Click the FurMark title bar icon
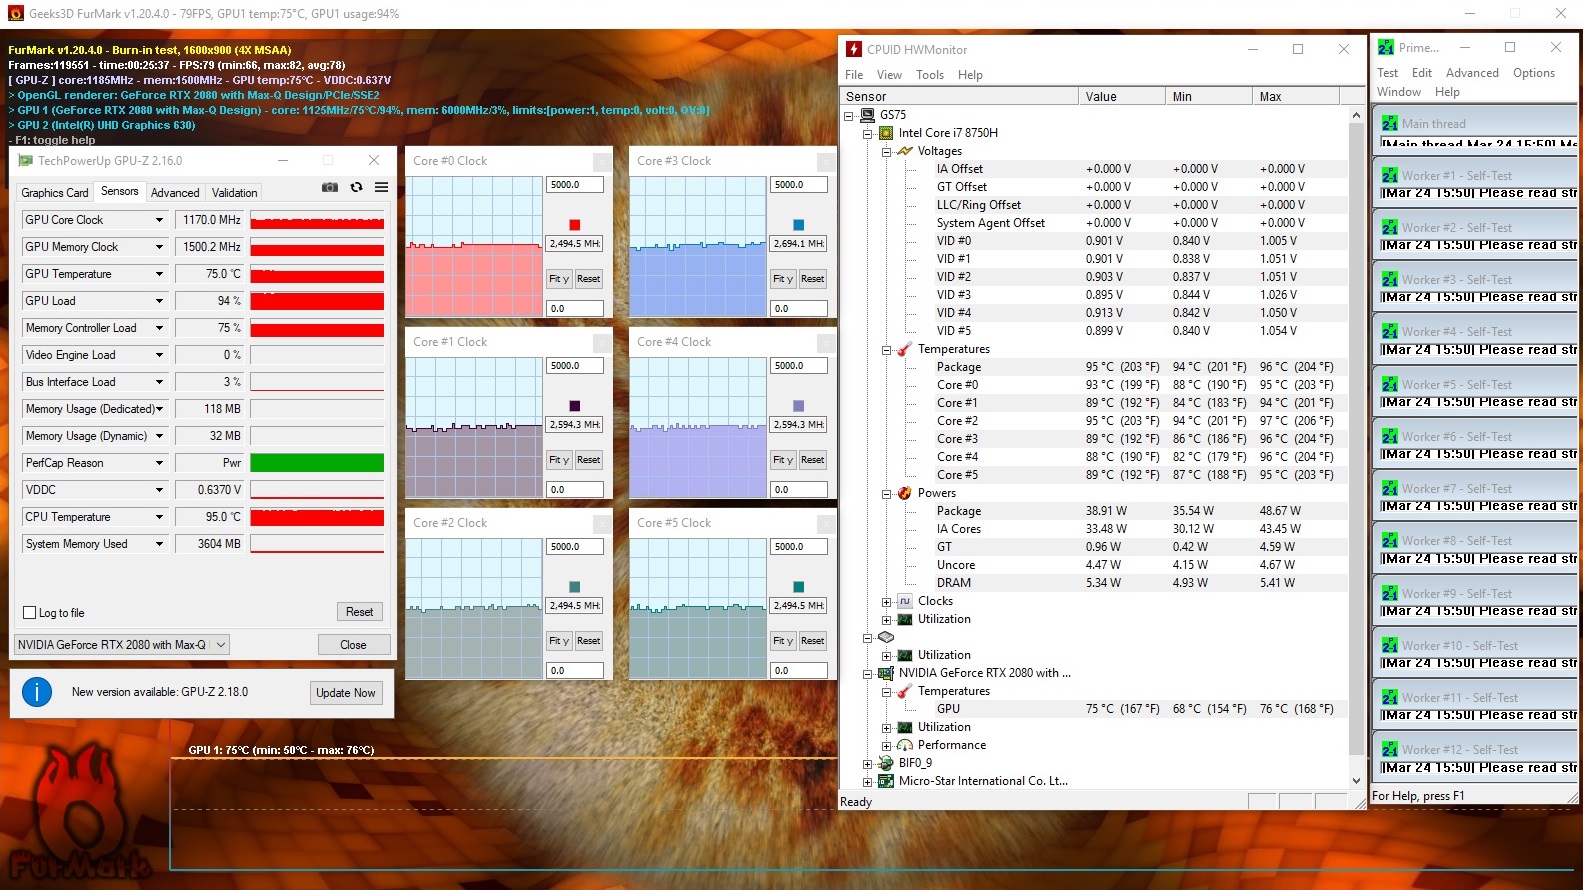This screenshot has width=1583, height=890. pos(15,14)
